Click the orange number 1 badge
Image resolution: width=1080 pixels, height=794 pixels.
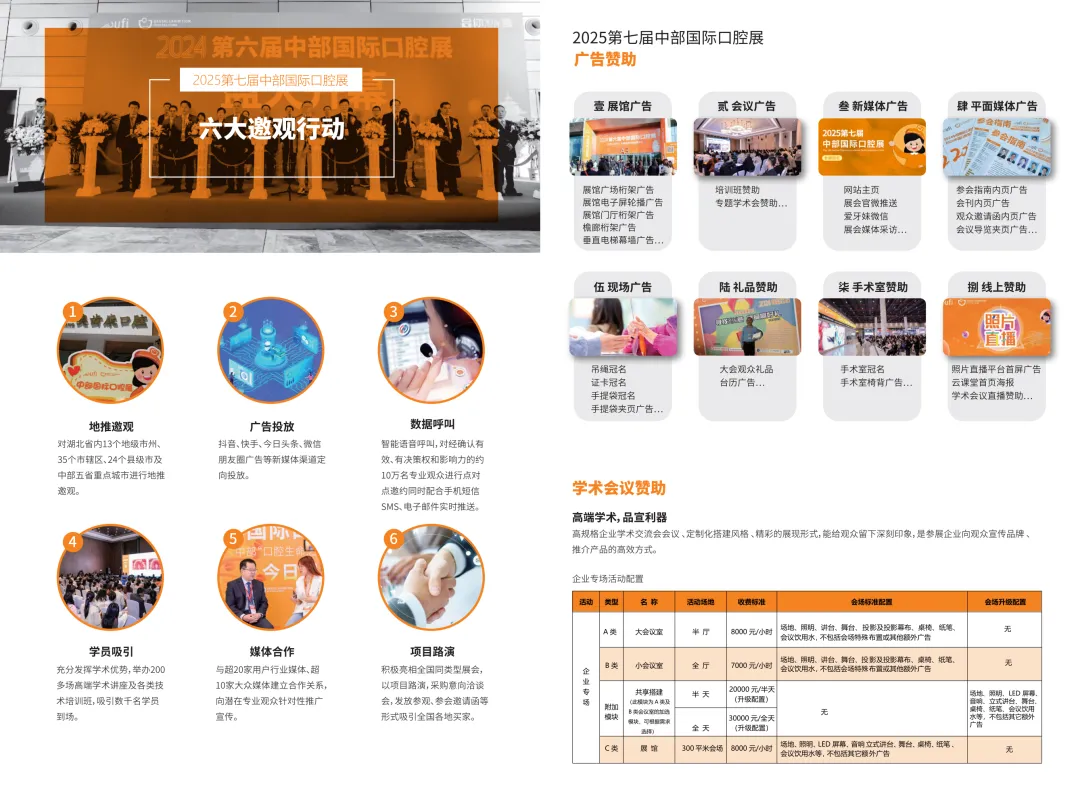71,311
